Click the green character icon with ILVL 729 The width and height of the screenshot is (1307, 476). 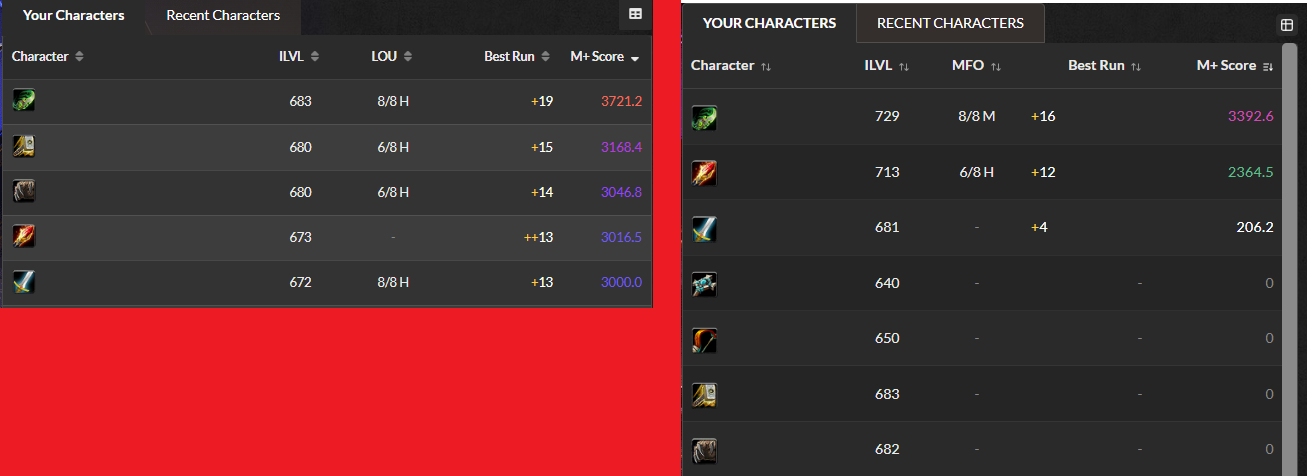pos(704,117)
